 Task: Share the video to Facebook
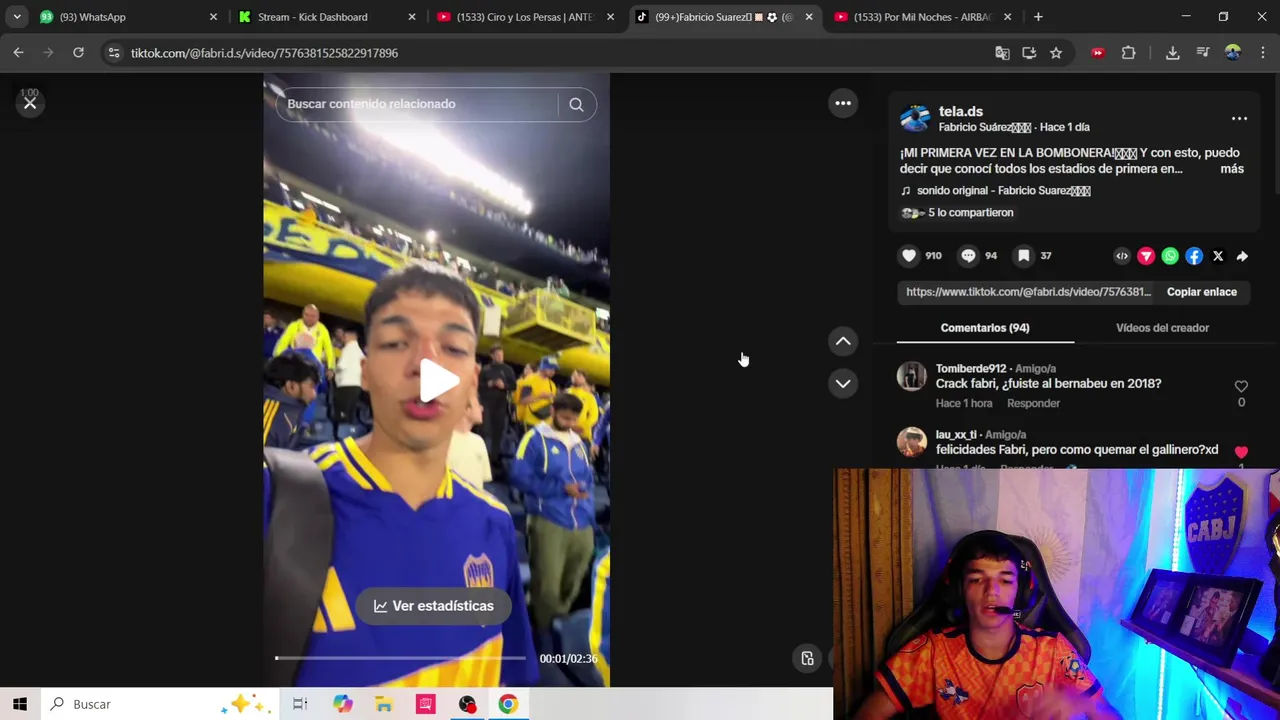pyautogui.click(x=1194, y=257)
